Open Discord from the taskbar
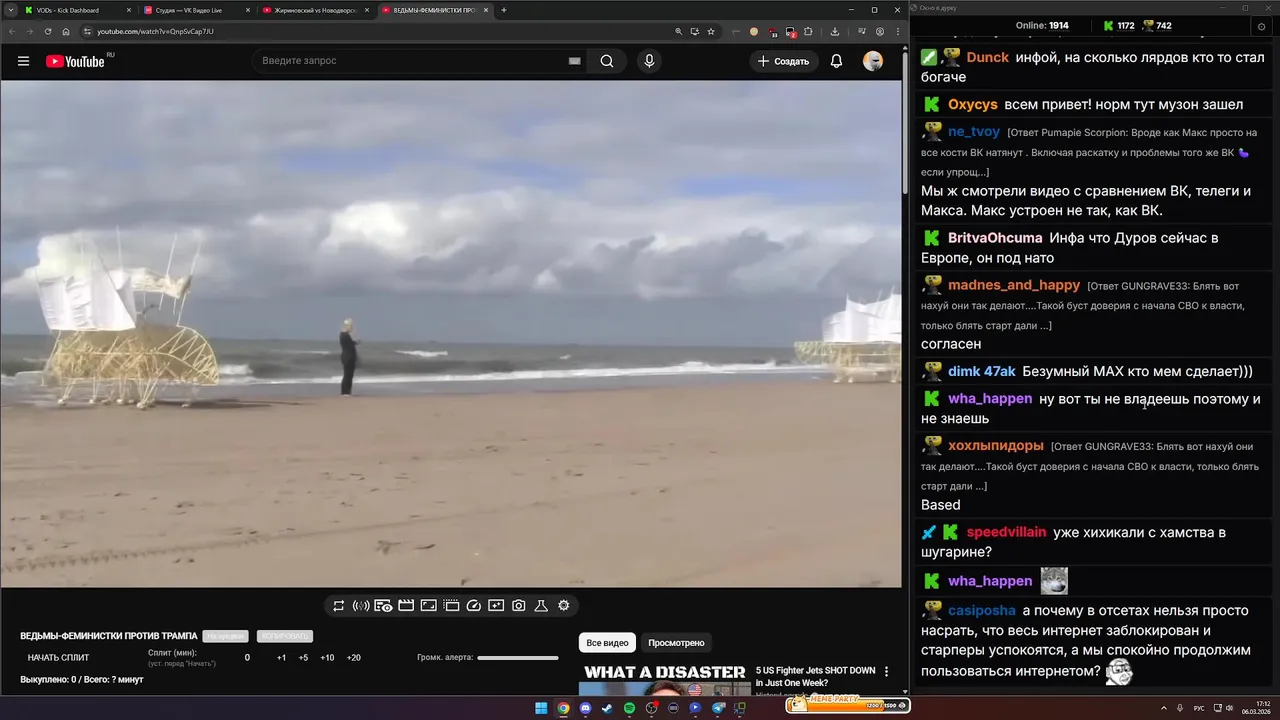This screenshot has width=1280, height=720. click(x=585, y=708)
